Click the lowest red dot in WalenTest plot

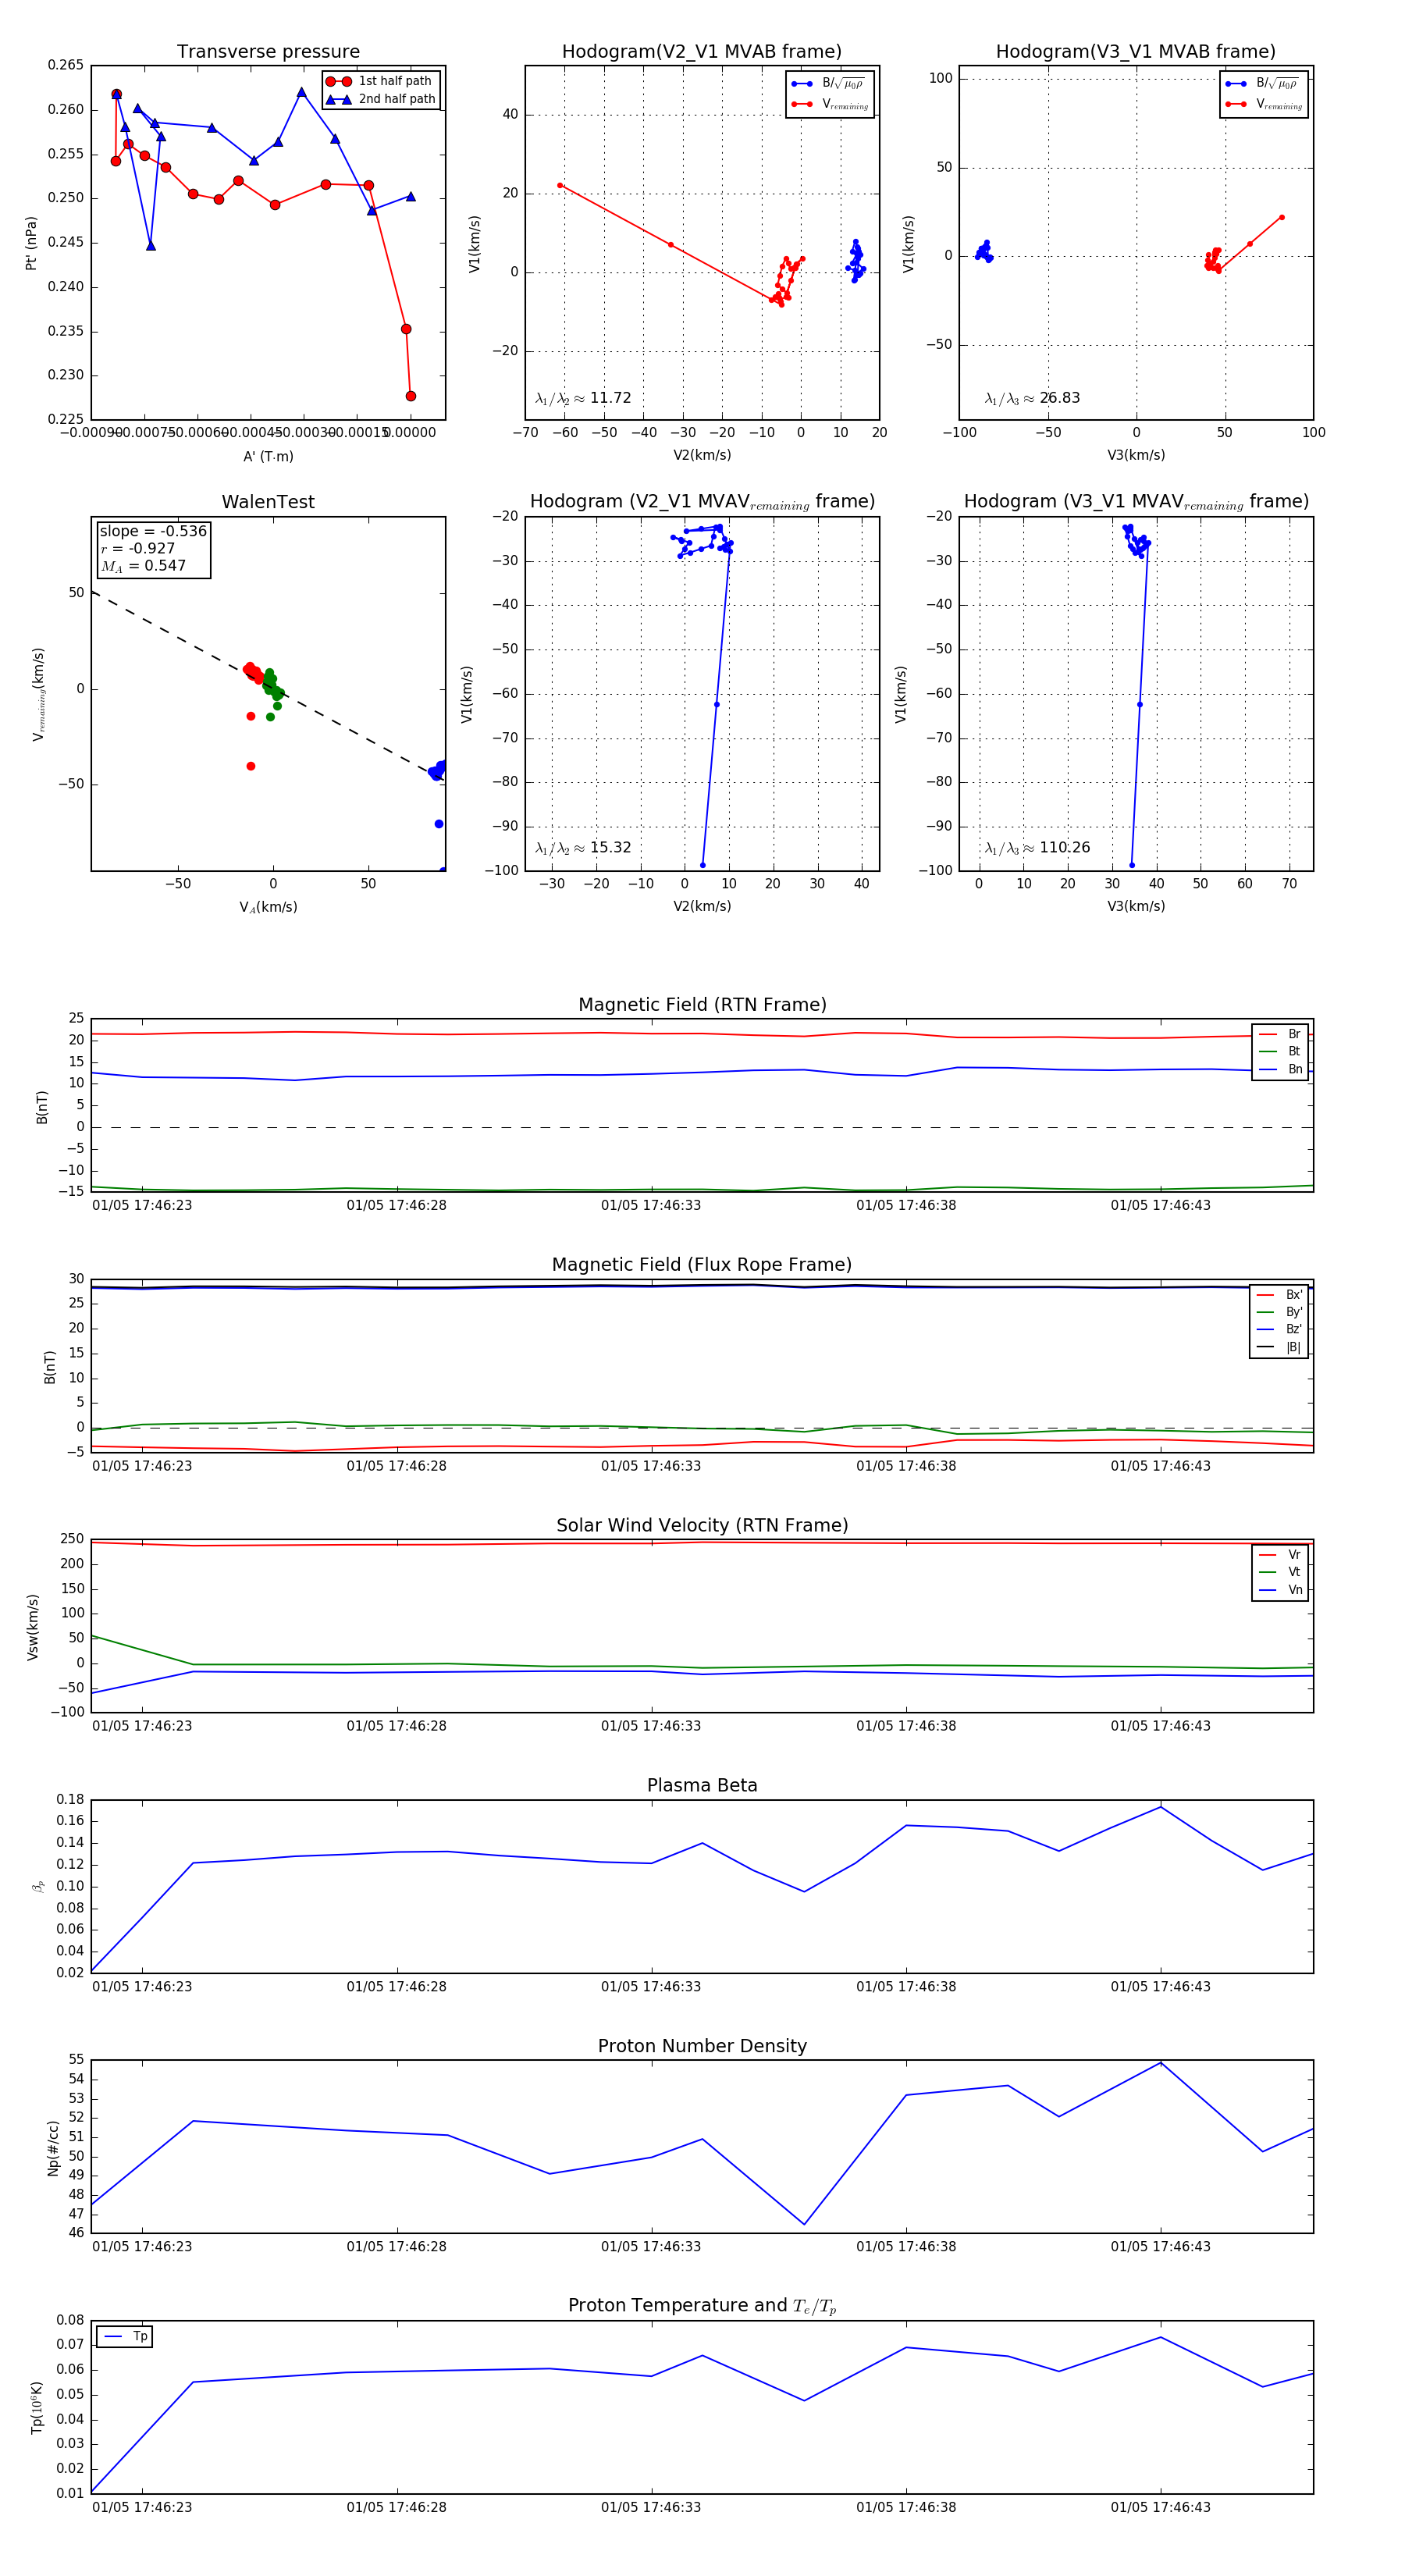point(251,766)
